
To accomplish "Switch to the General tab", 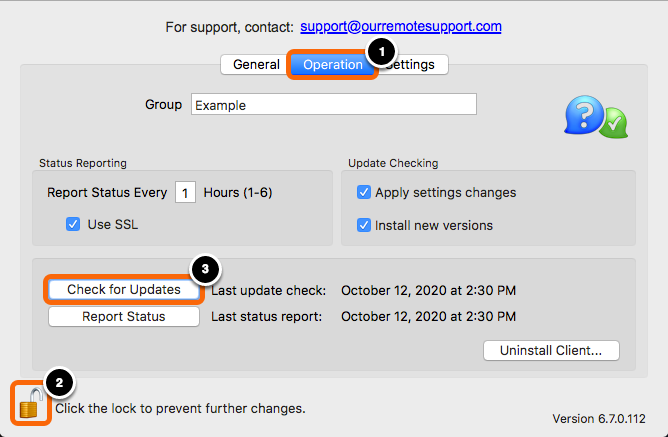I will (x=256, y=64).
